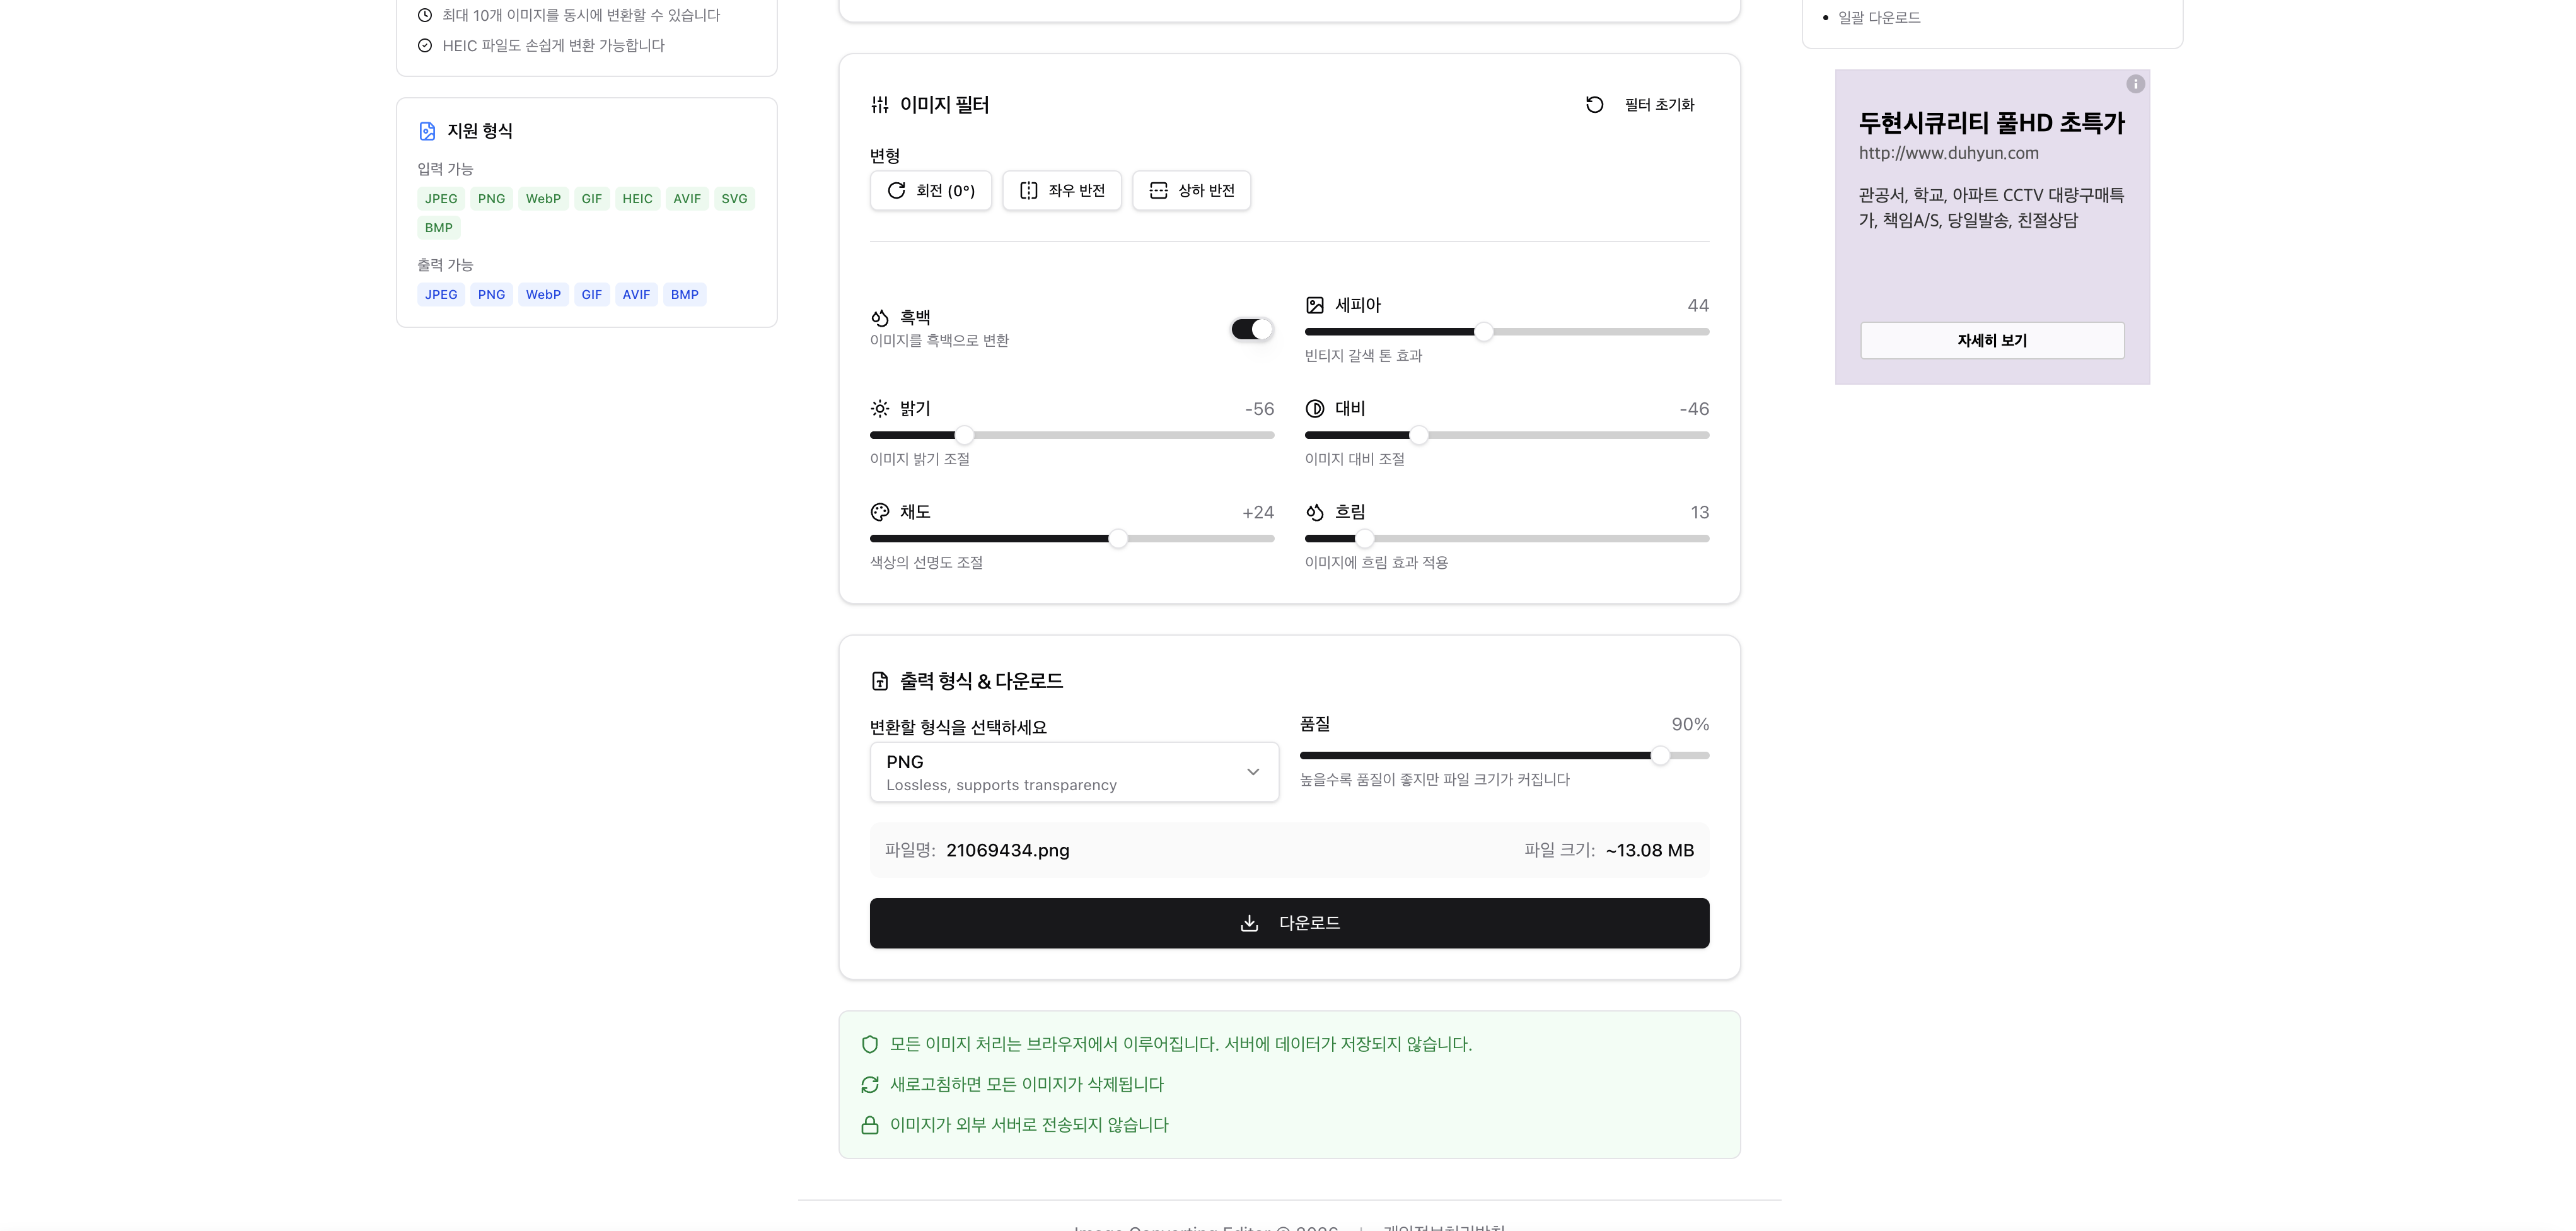Click the sepia image icon

1314,306
